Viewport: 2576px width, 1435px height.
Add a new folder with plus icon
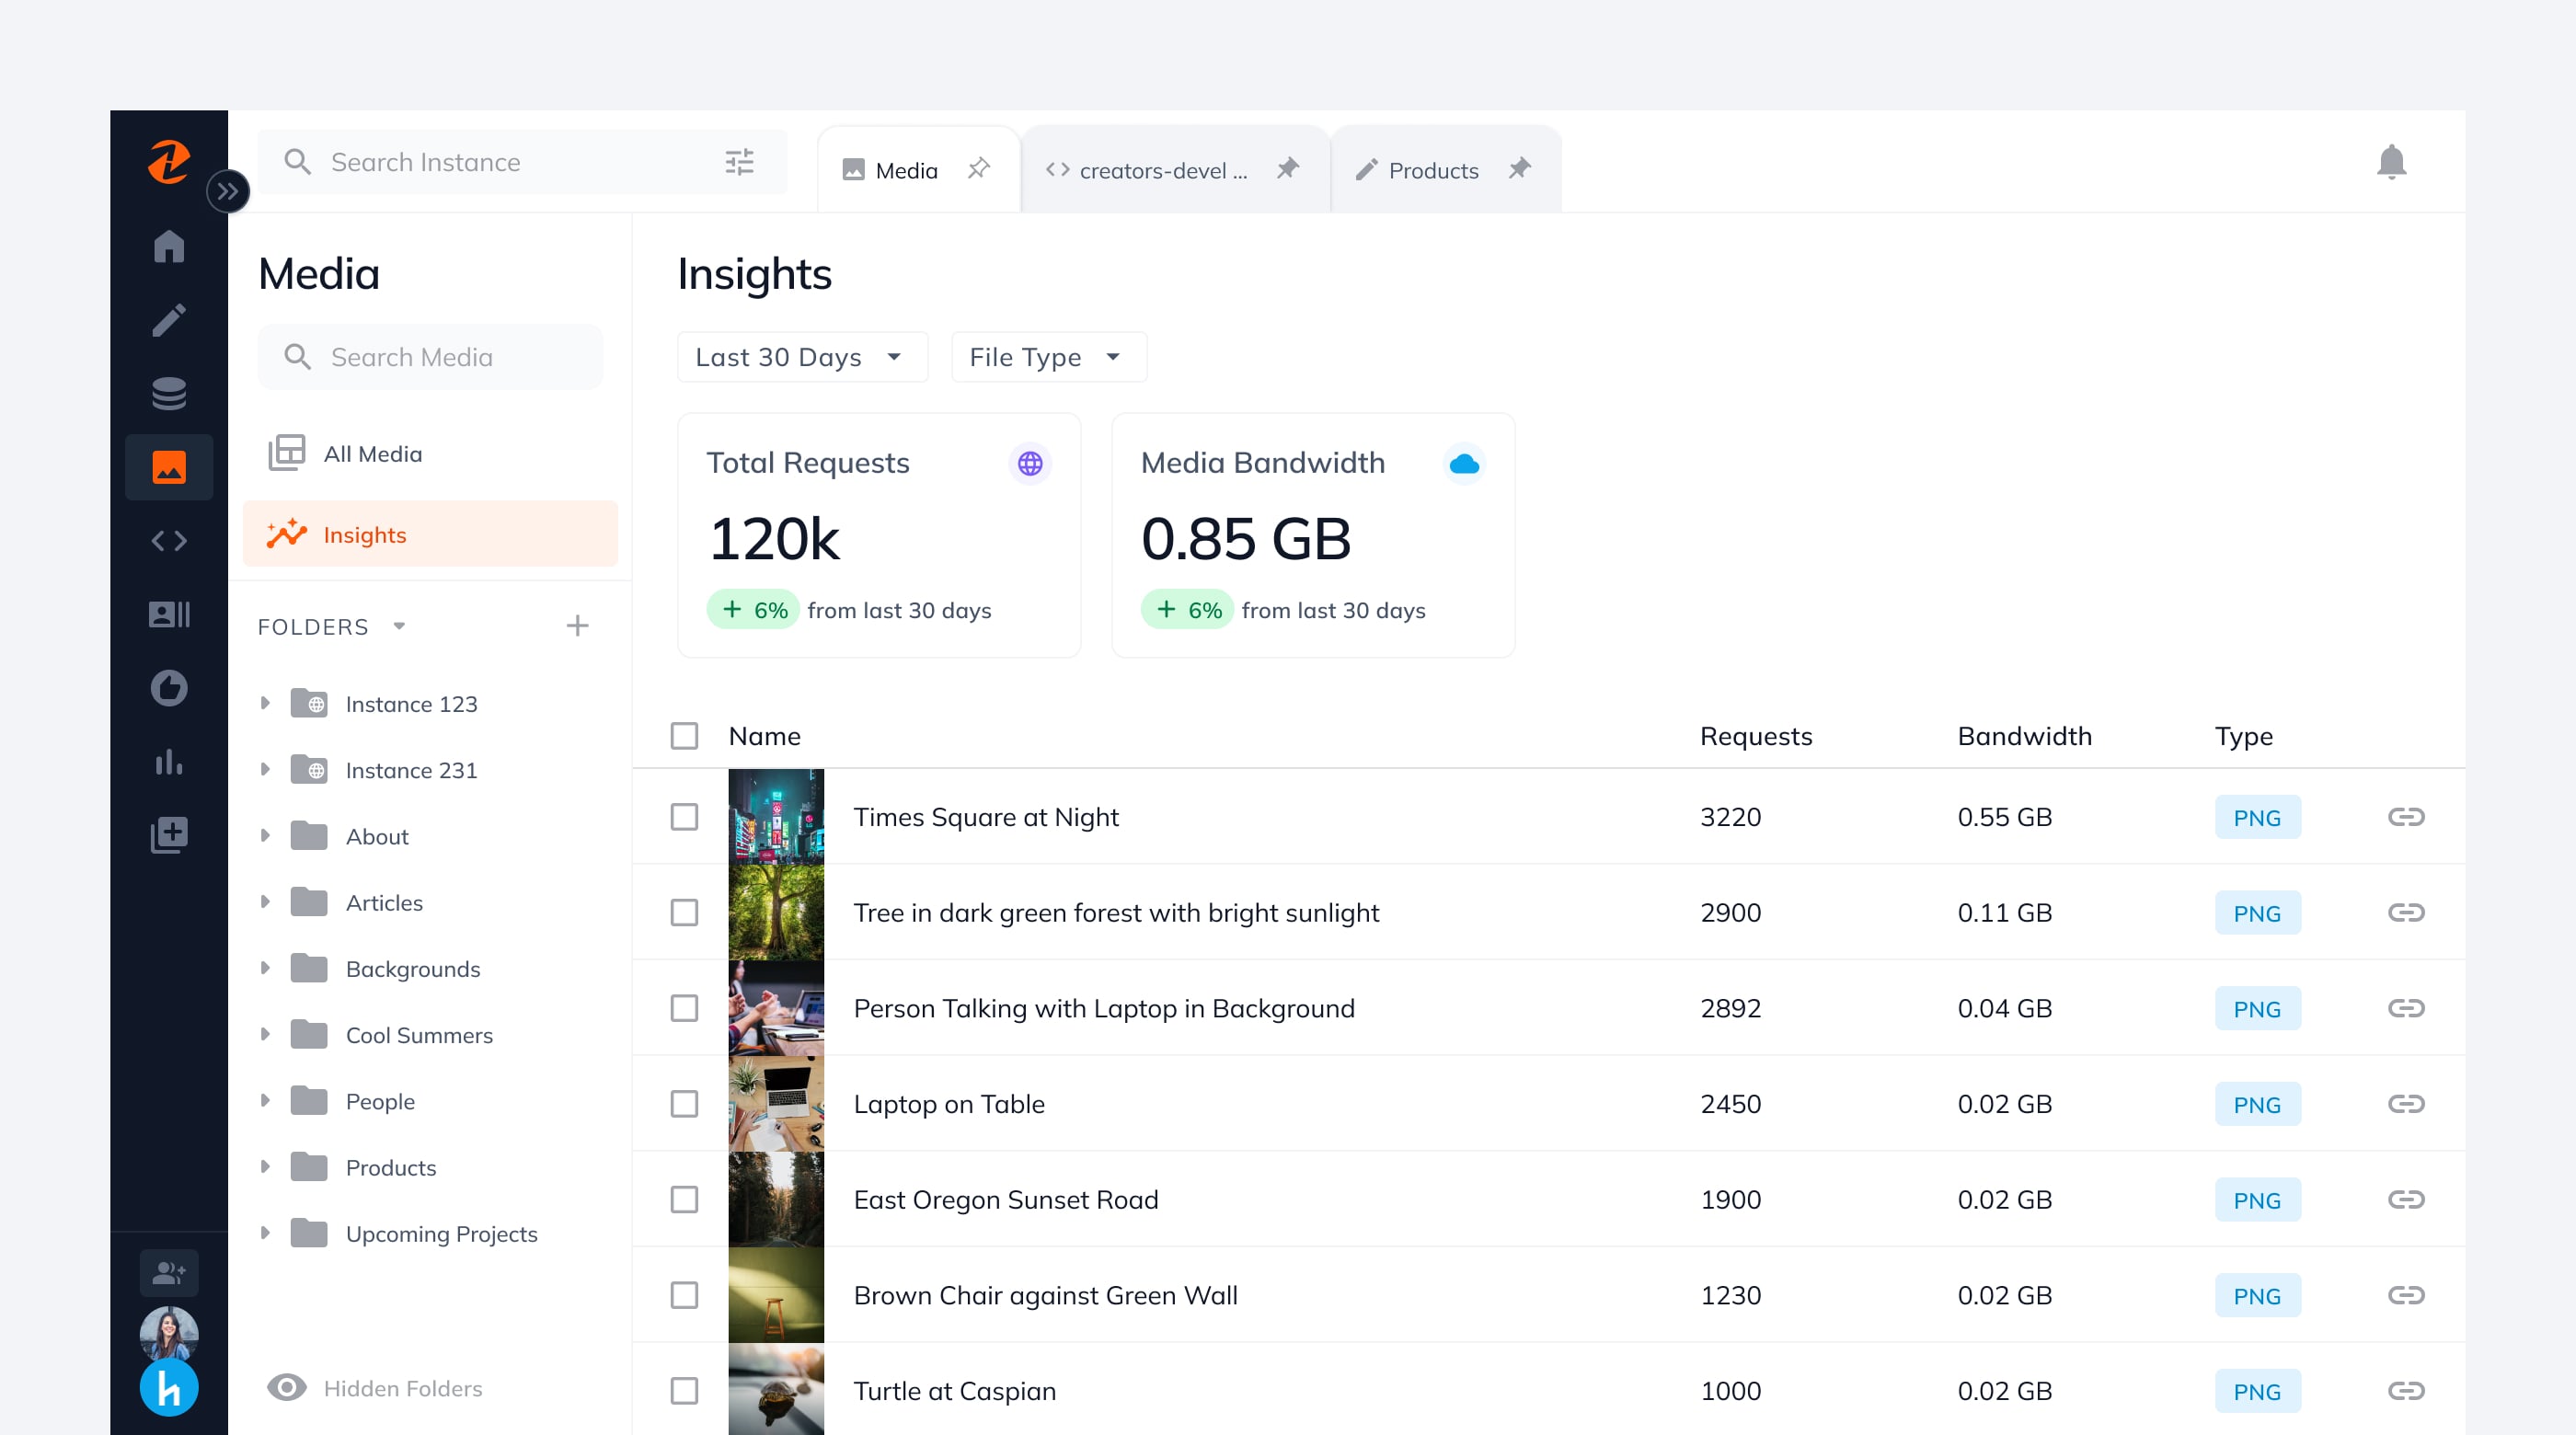[x=577, y=626]
